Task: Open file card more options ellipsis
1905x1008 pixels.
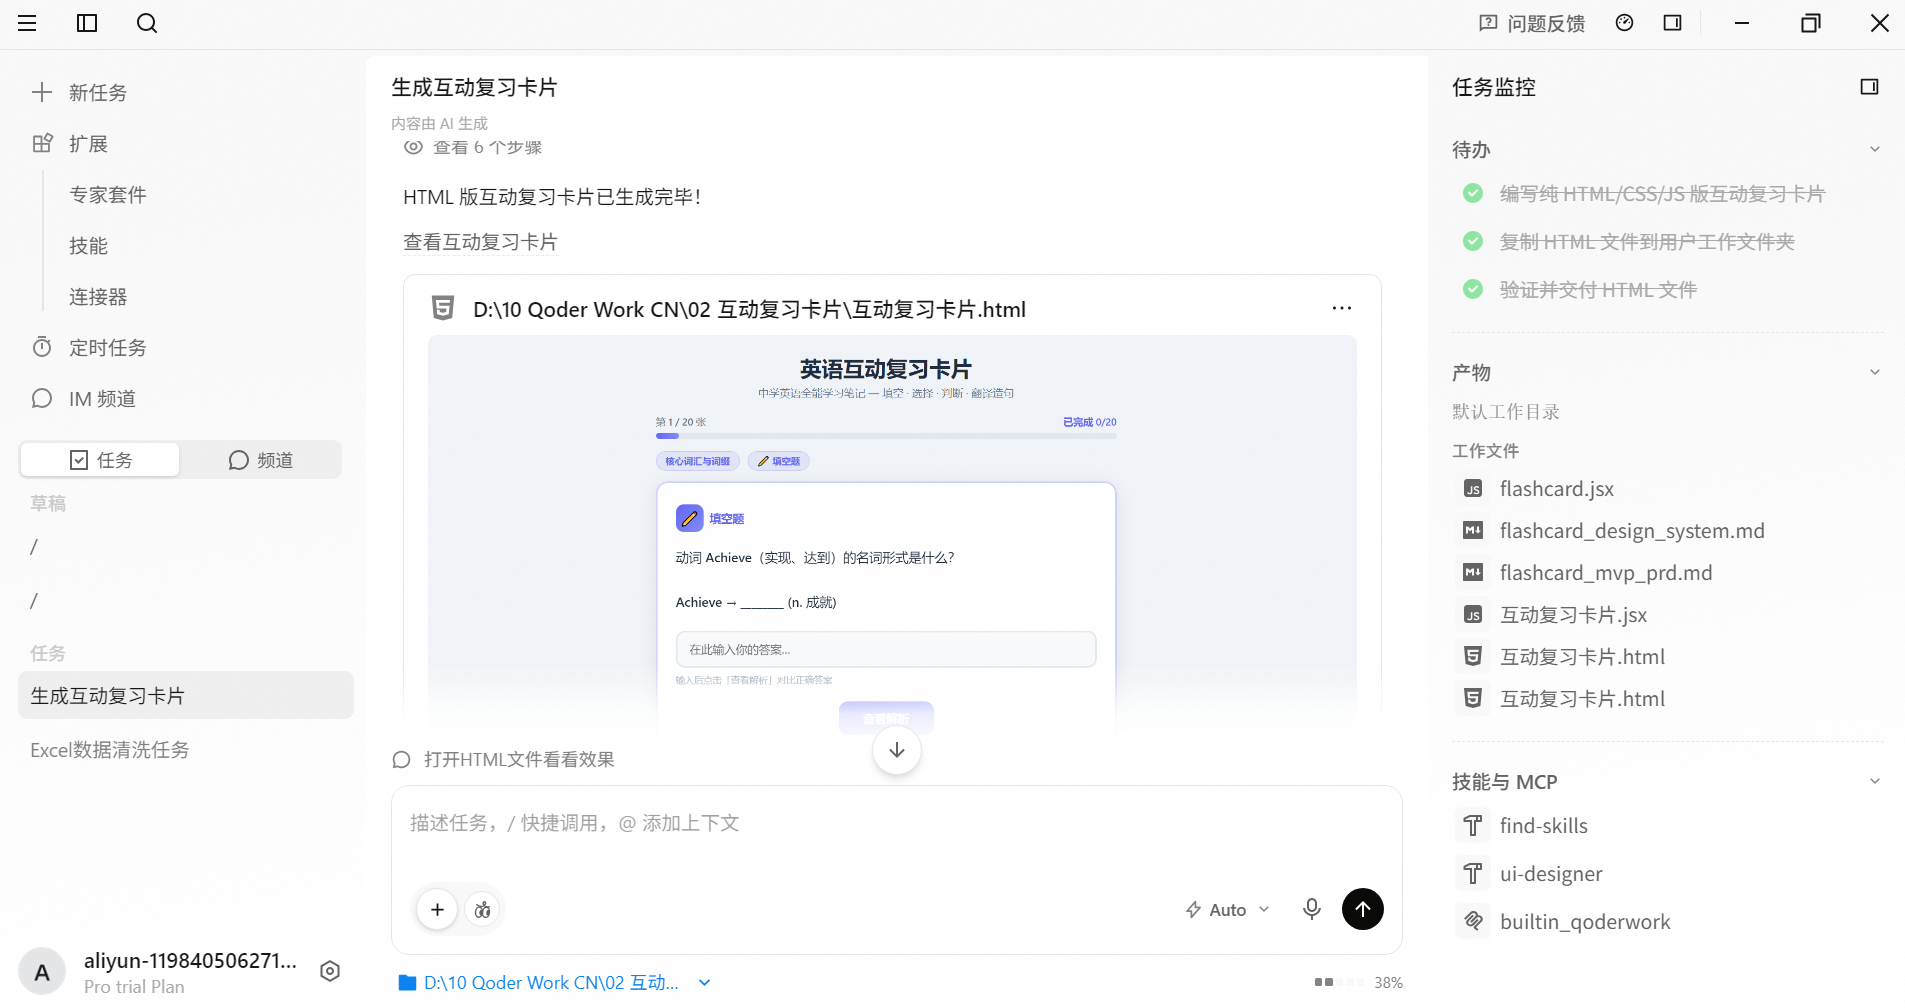Action: 1342,308
